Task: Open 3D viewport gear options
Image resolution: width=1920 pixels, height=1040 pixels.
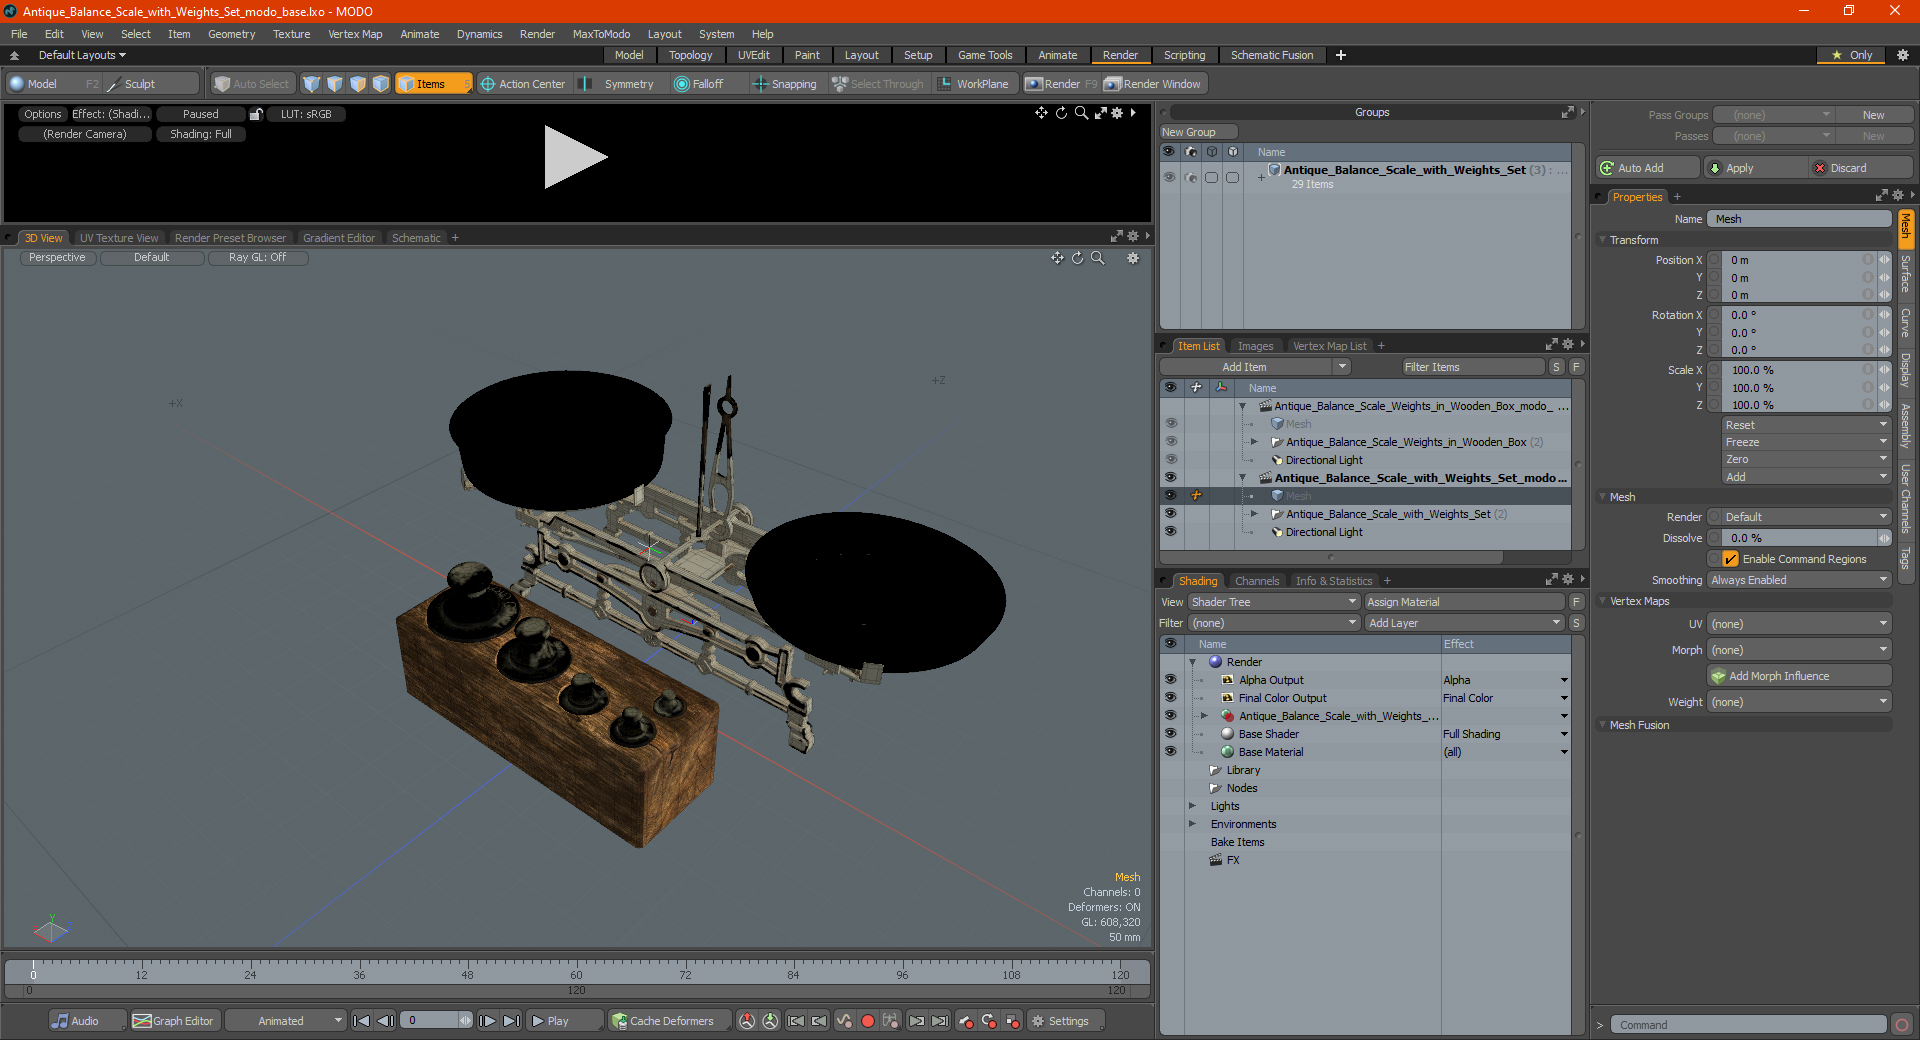Action: coord(1133,258)
